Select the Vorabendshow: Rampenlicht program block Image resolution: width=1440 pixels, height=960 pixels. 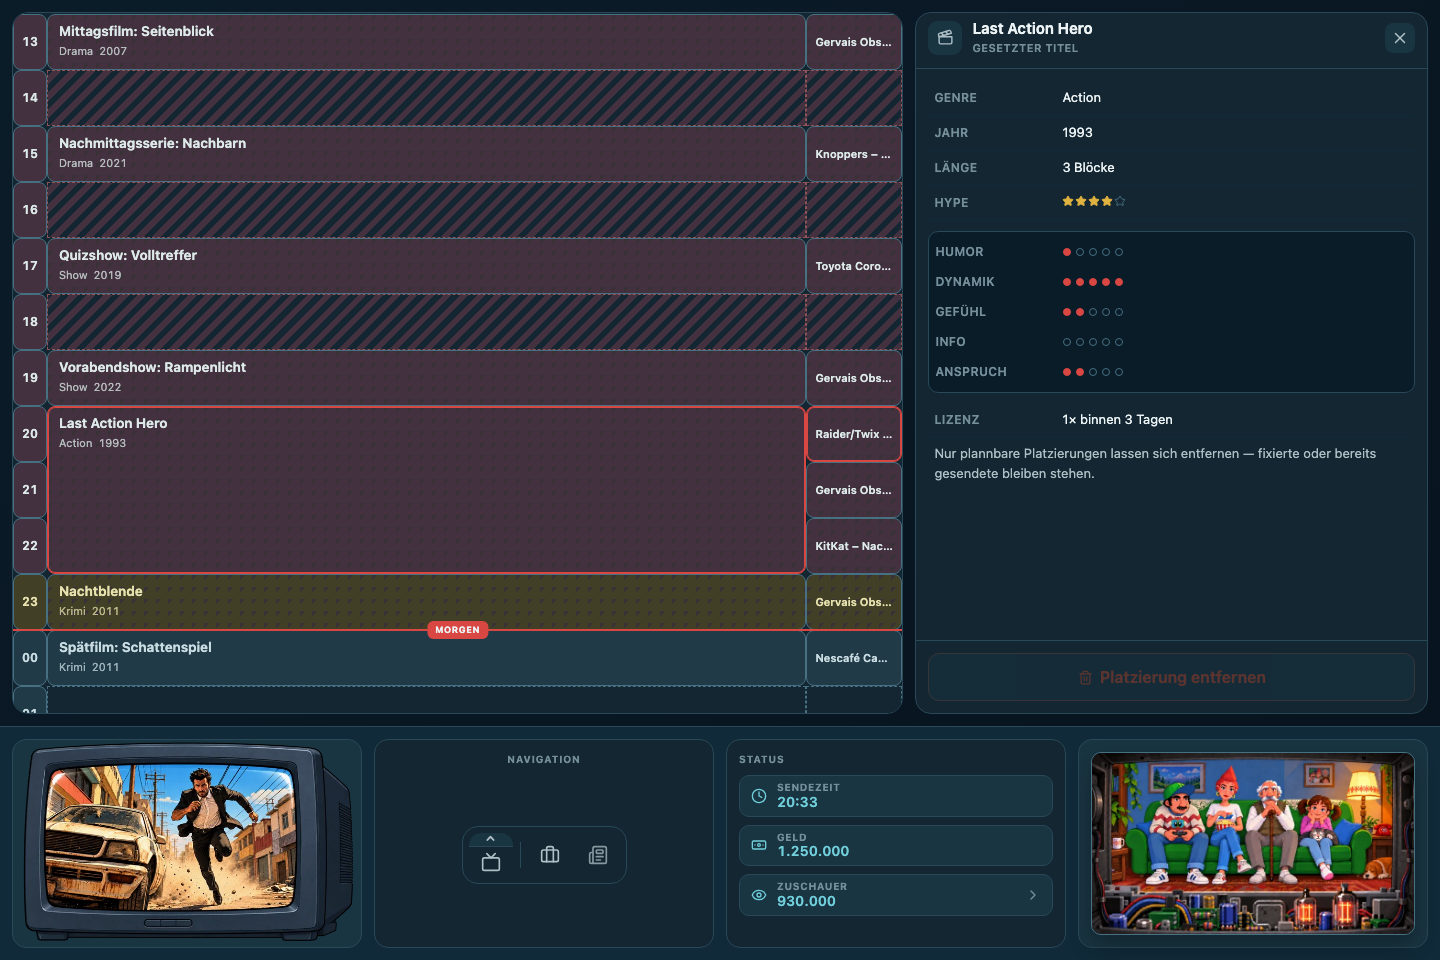(427, 378)
